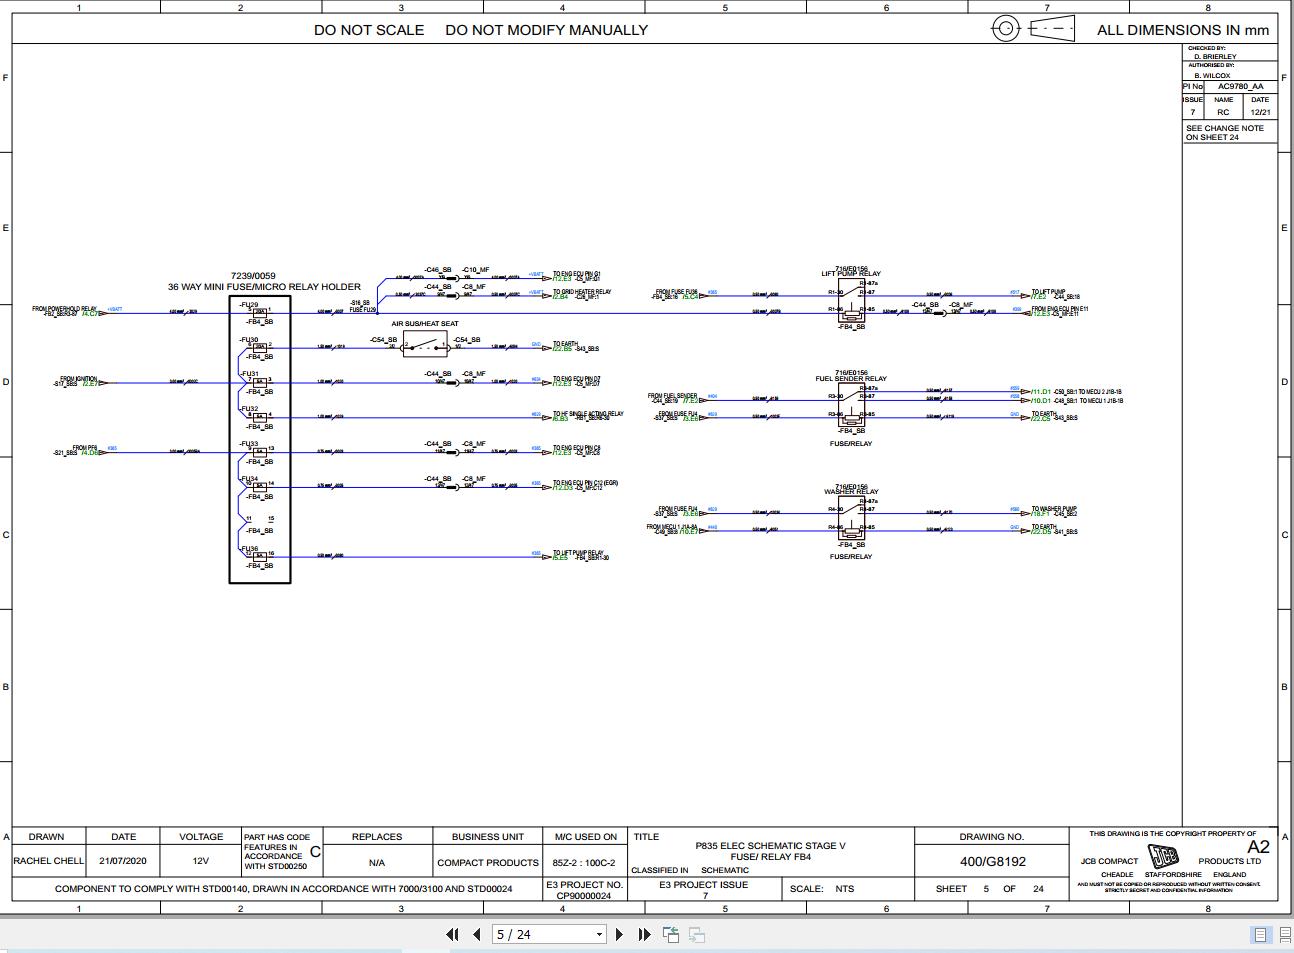This screenshot has width=1294, height=953.
Task: Click the 'A2' sheet size label
Action: [1258, 847]
